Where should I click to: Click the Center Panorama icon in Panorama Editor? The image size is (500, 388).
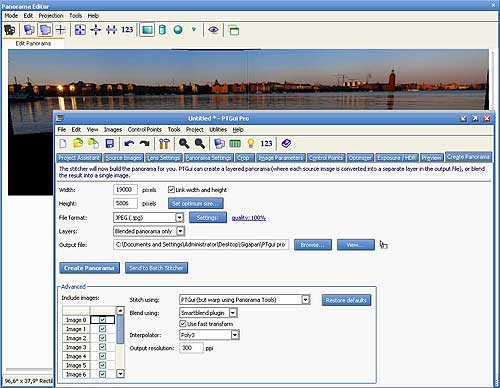tap(96, 30)
